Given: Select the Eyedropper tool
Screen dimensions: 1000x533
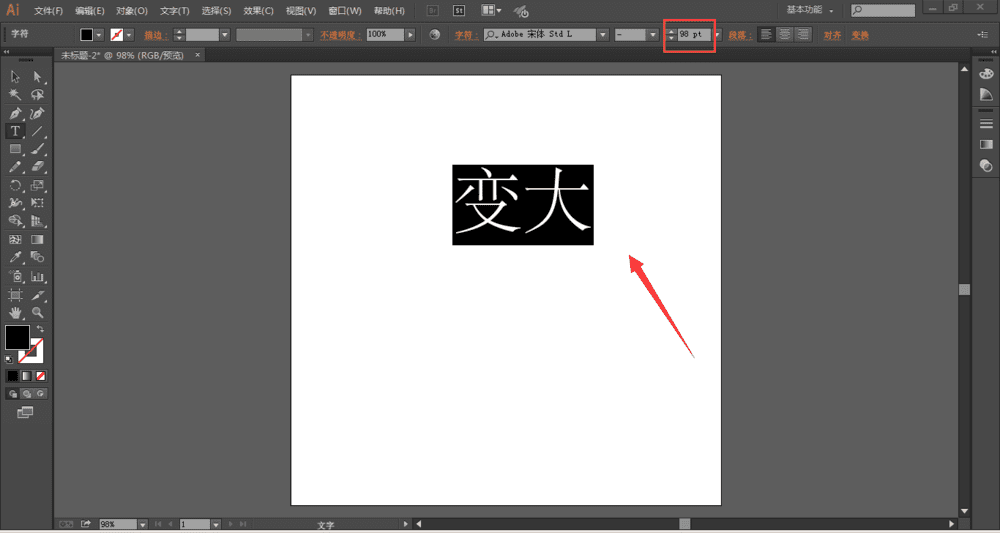Looking at the screenshot, I should click(x=15, y=257).
